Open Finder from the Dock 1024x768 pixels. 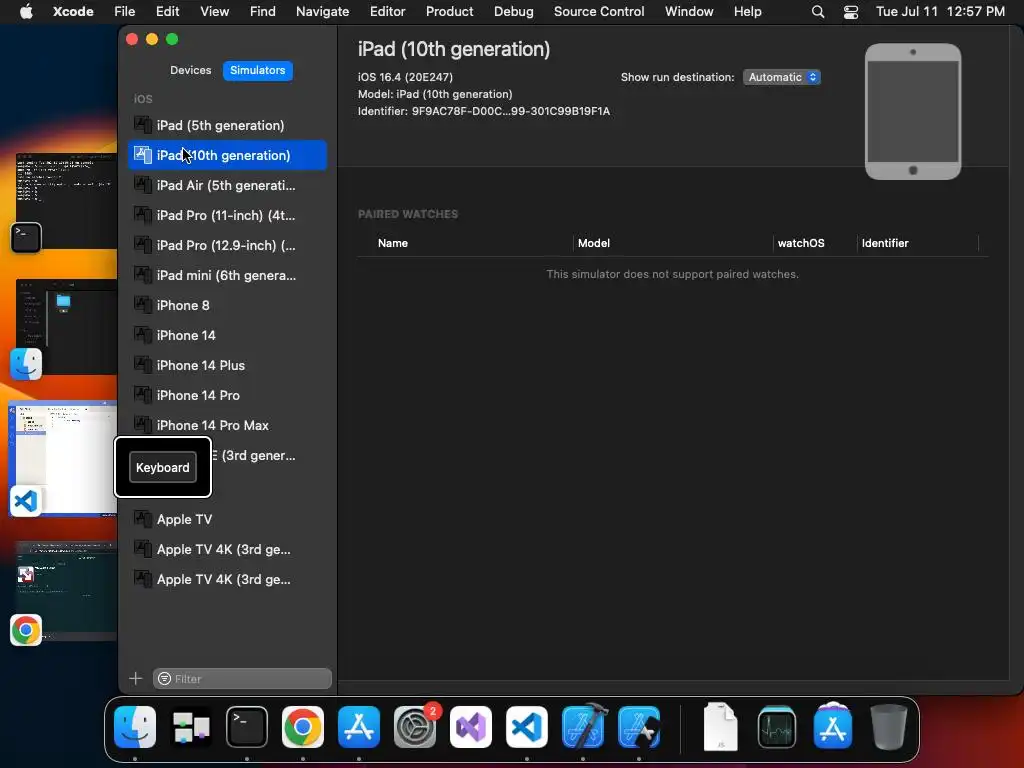135,727
